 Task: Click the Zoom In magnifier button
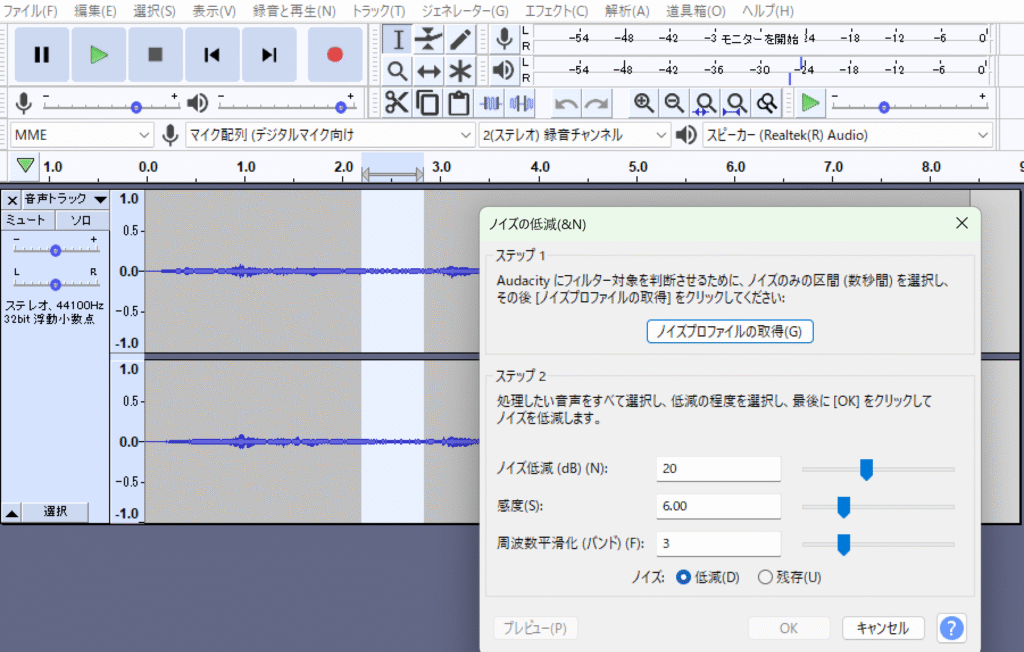644,103
